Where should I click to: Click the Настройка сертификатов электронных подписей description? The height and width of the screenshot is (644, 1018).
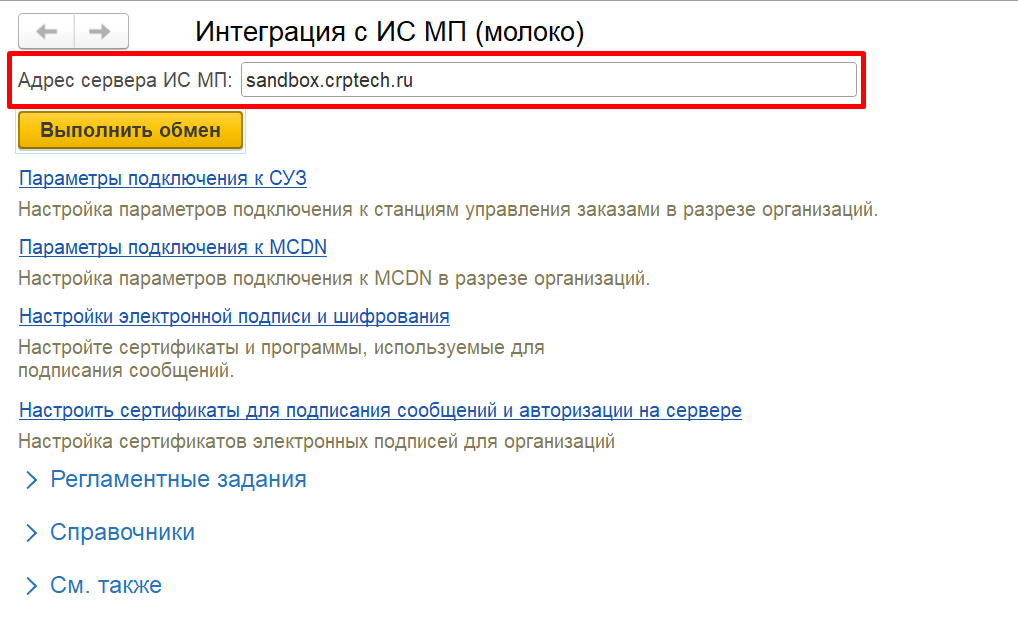(316, 441)
